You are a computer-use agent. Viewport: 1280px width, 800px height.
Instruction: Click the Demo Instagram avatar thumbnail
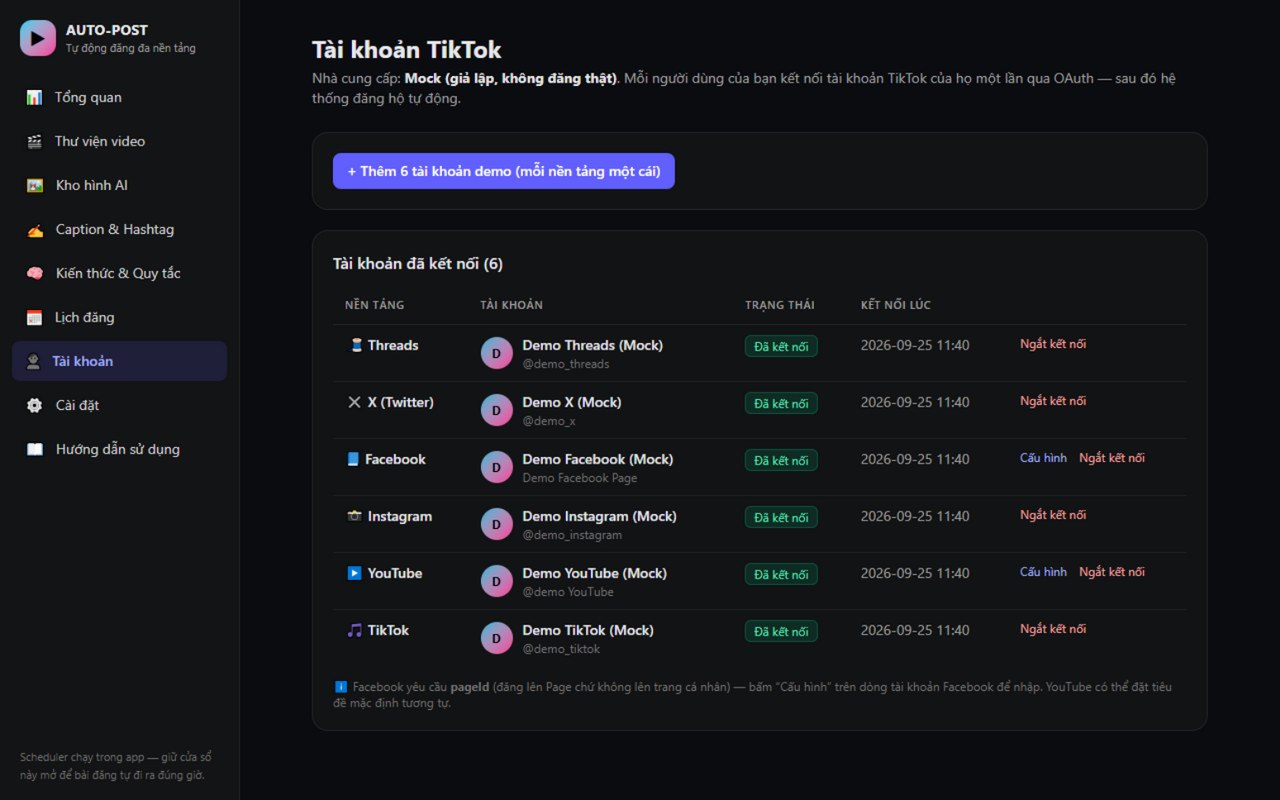497,524
